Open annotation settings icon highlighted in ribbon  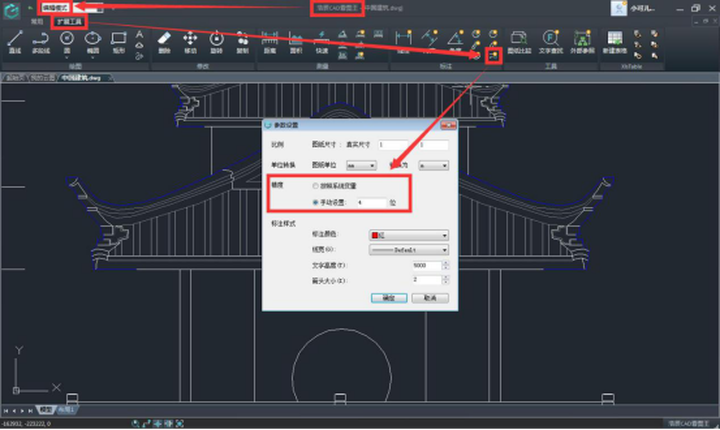pos(493,56)
